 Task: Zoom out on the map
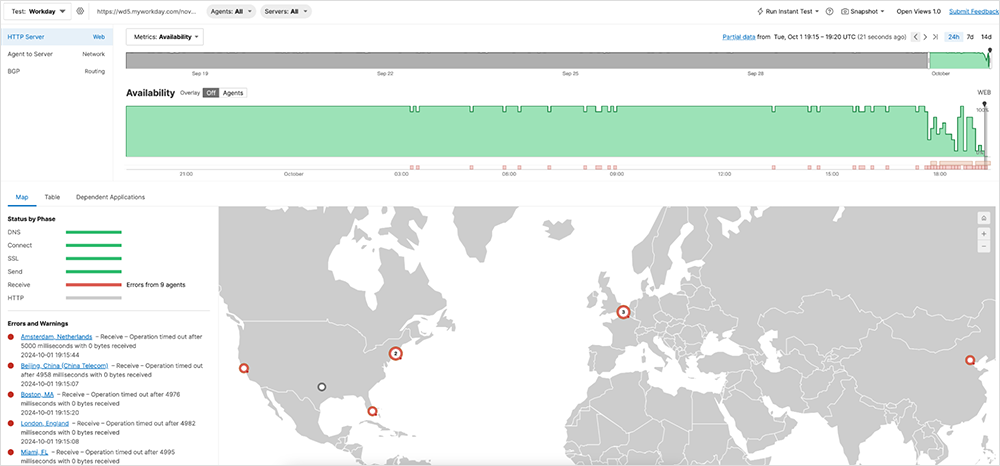(984, 246)
